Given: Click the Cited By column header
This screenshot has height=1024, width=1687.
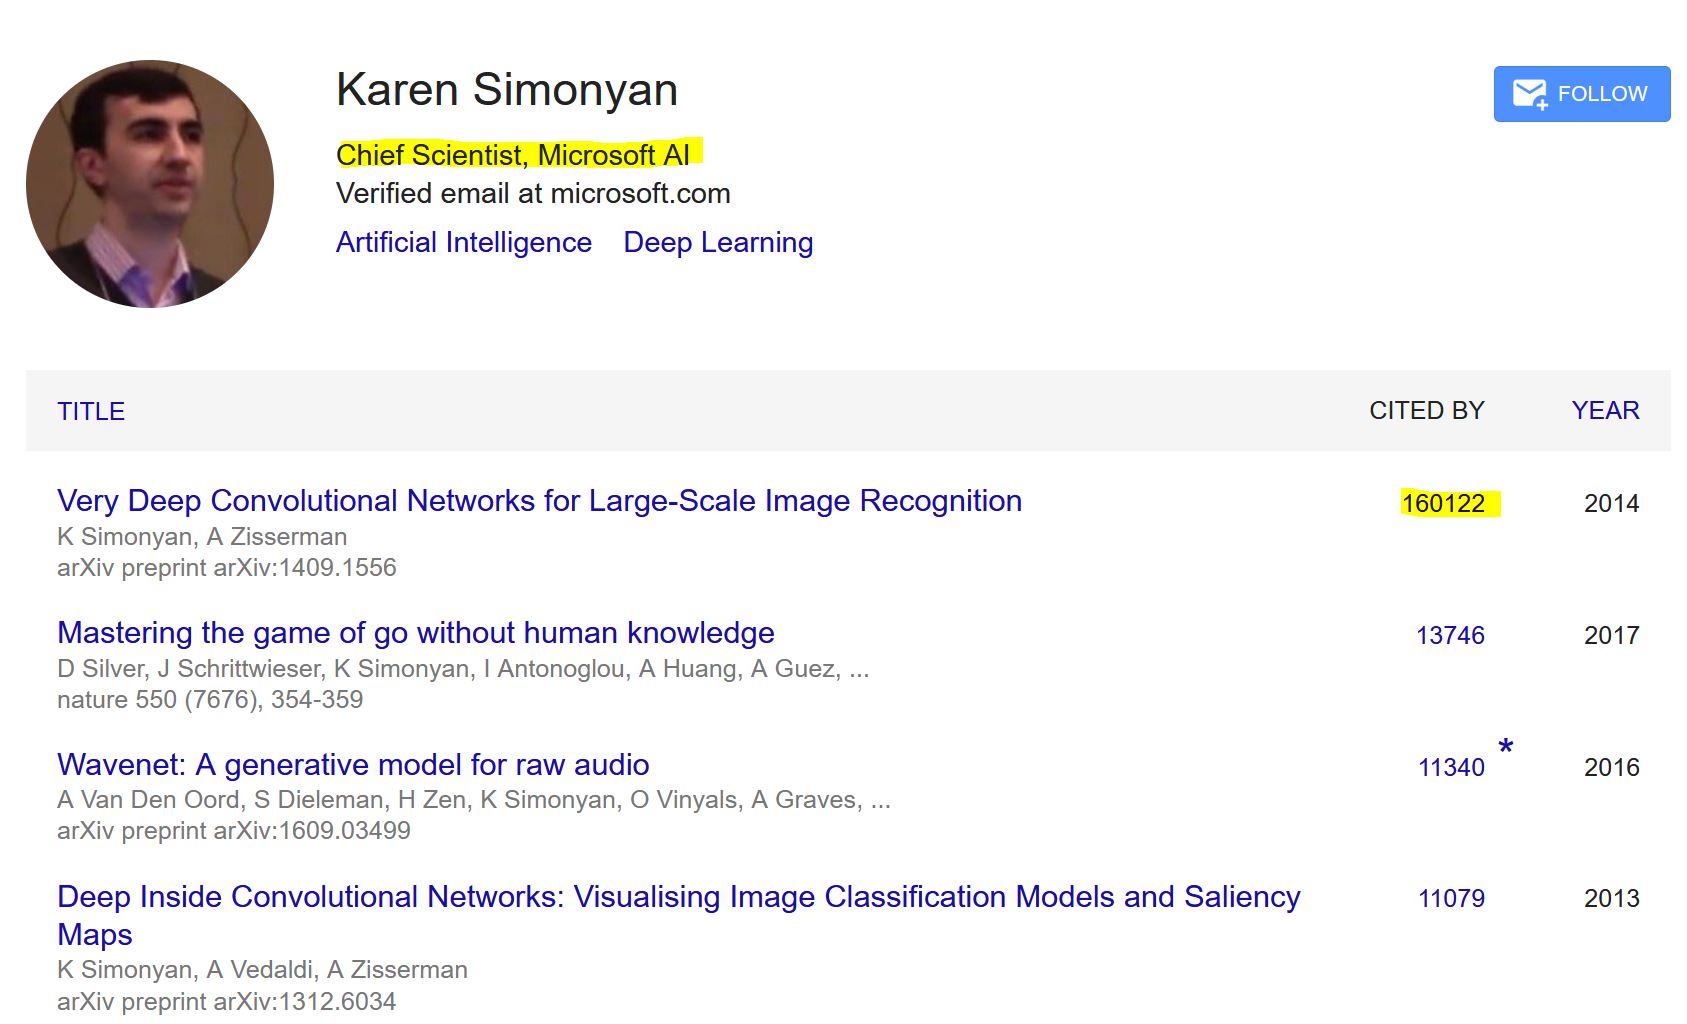Looking at the screenshot, I should coord(1427,411).
